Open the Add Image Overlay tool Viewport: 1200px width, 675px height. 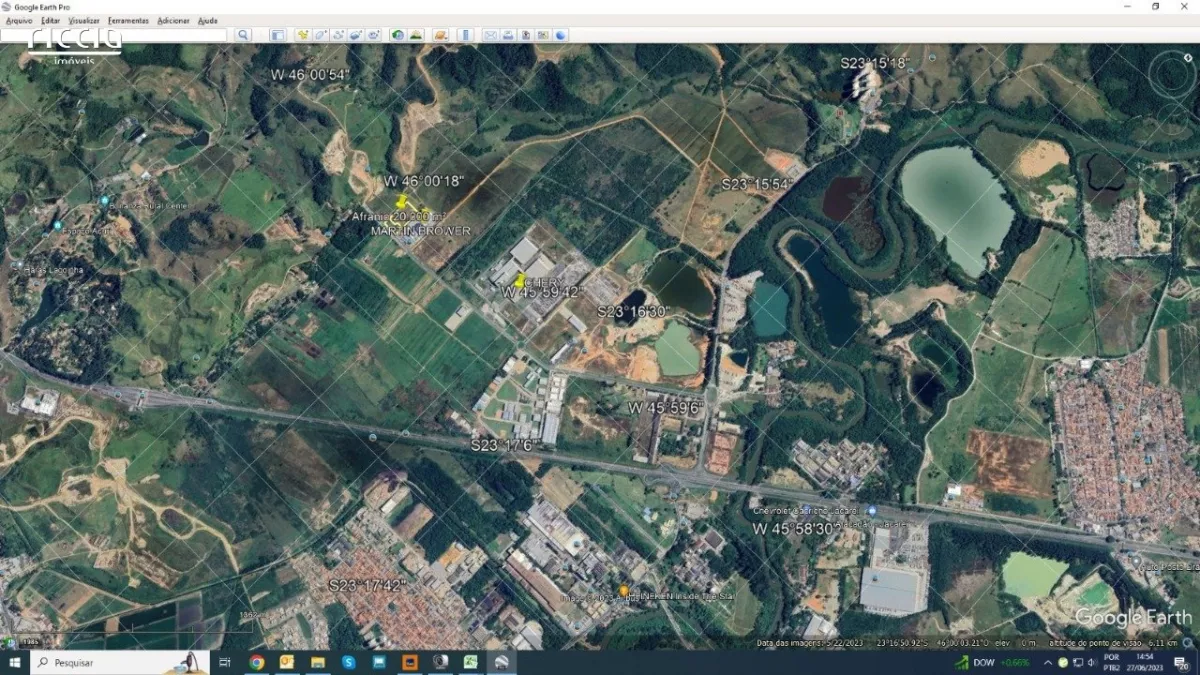354,35
